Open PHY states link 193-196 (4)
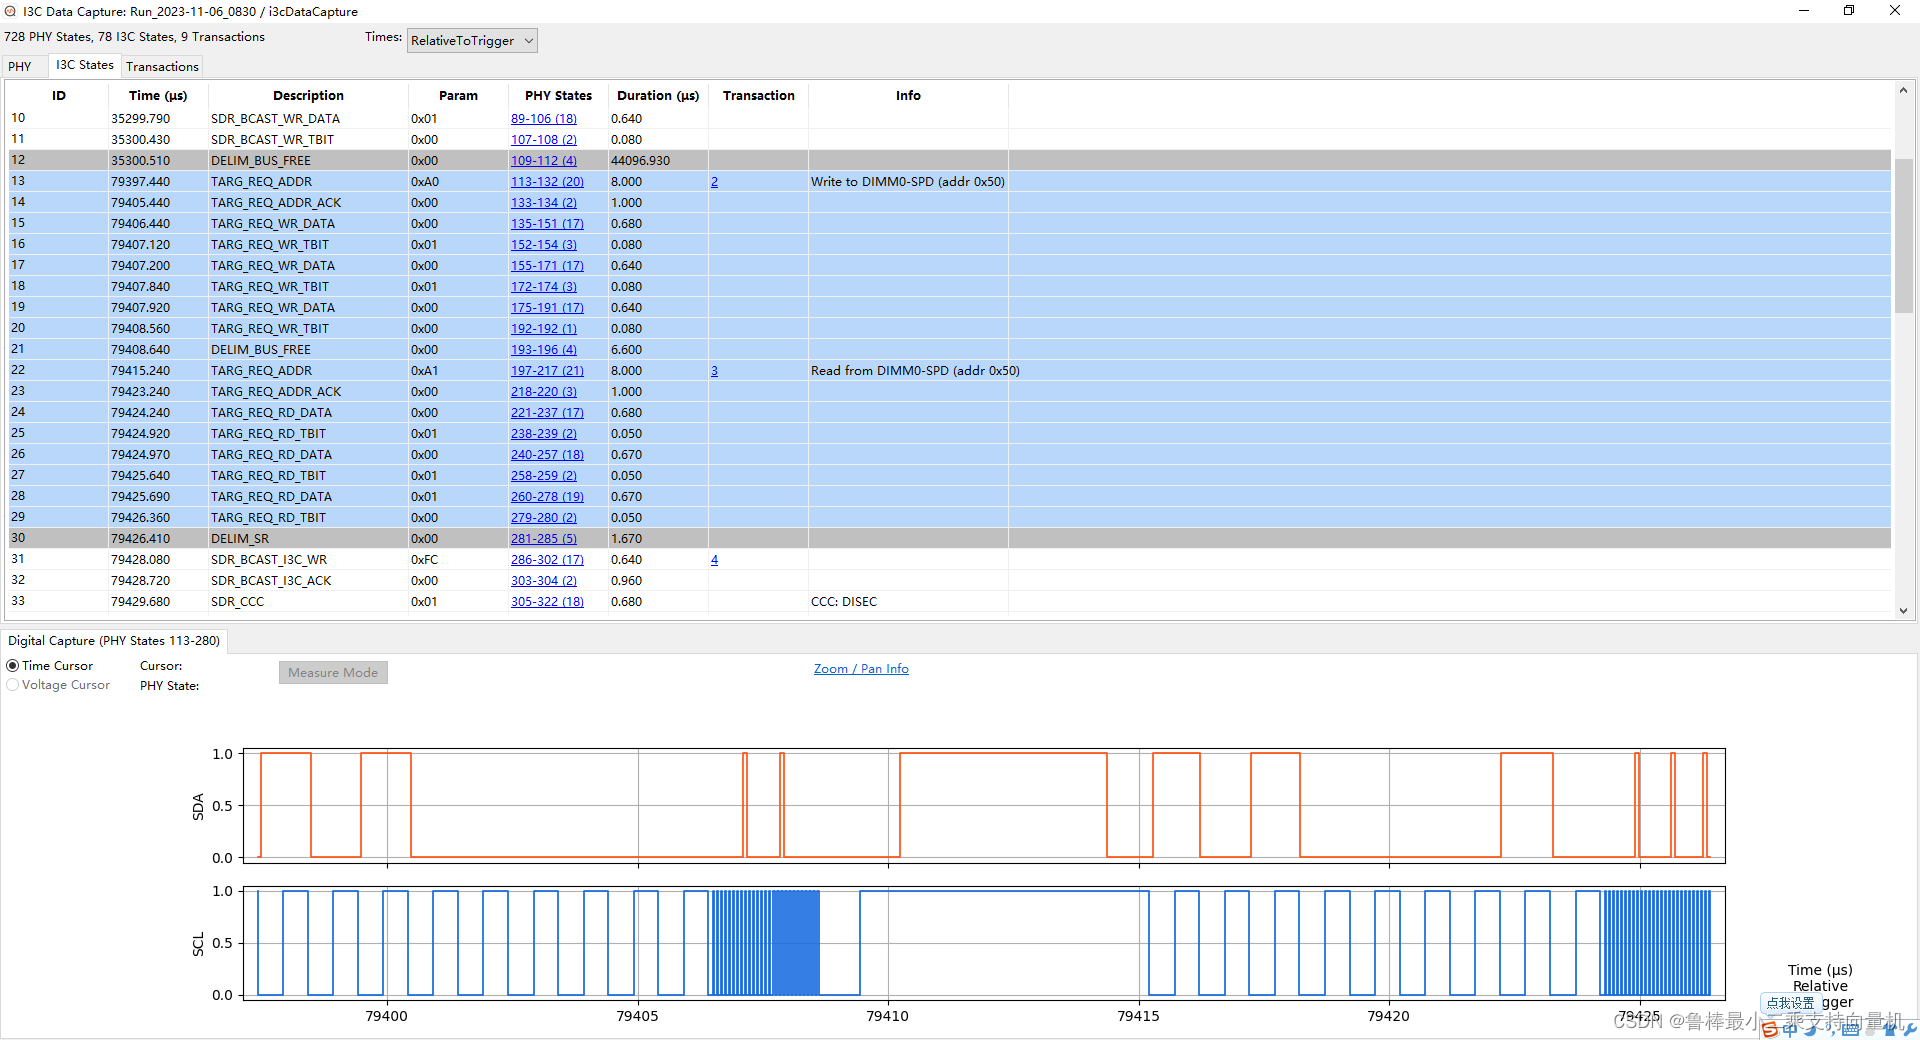Viewport: 1920px width, 1040px height. pyautogui.click(x=543, y=350)
